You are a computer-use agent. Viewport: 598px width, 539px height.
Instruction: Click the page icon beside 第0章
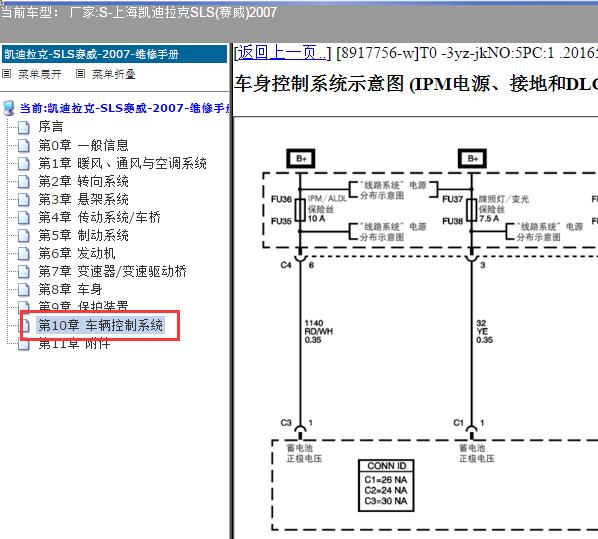tap(24, 146)
